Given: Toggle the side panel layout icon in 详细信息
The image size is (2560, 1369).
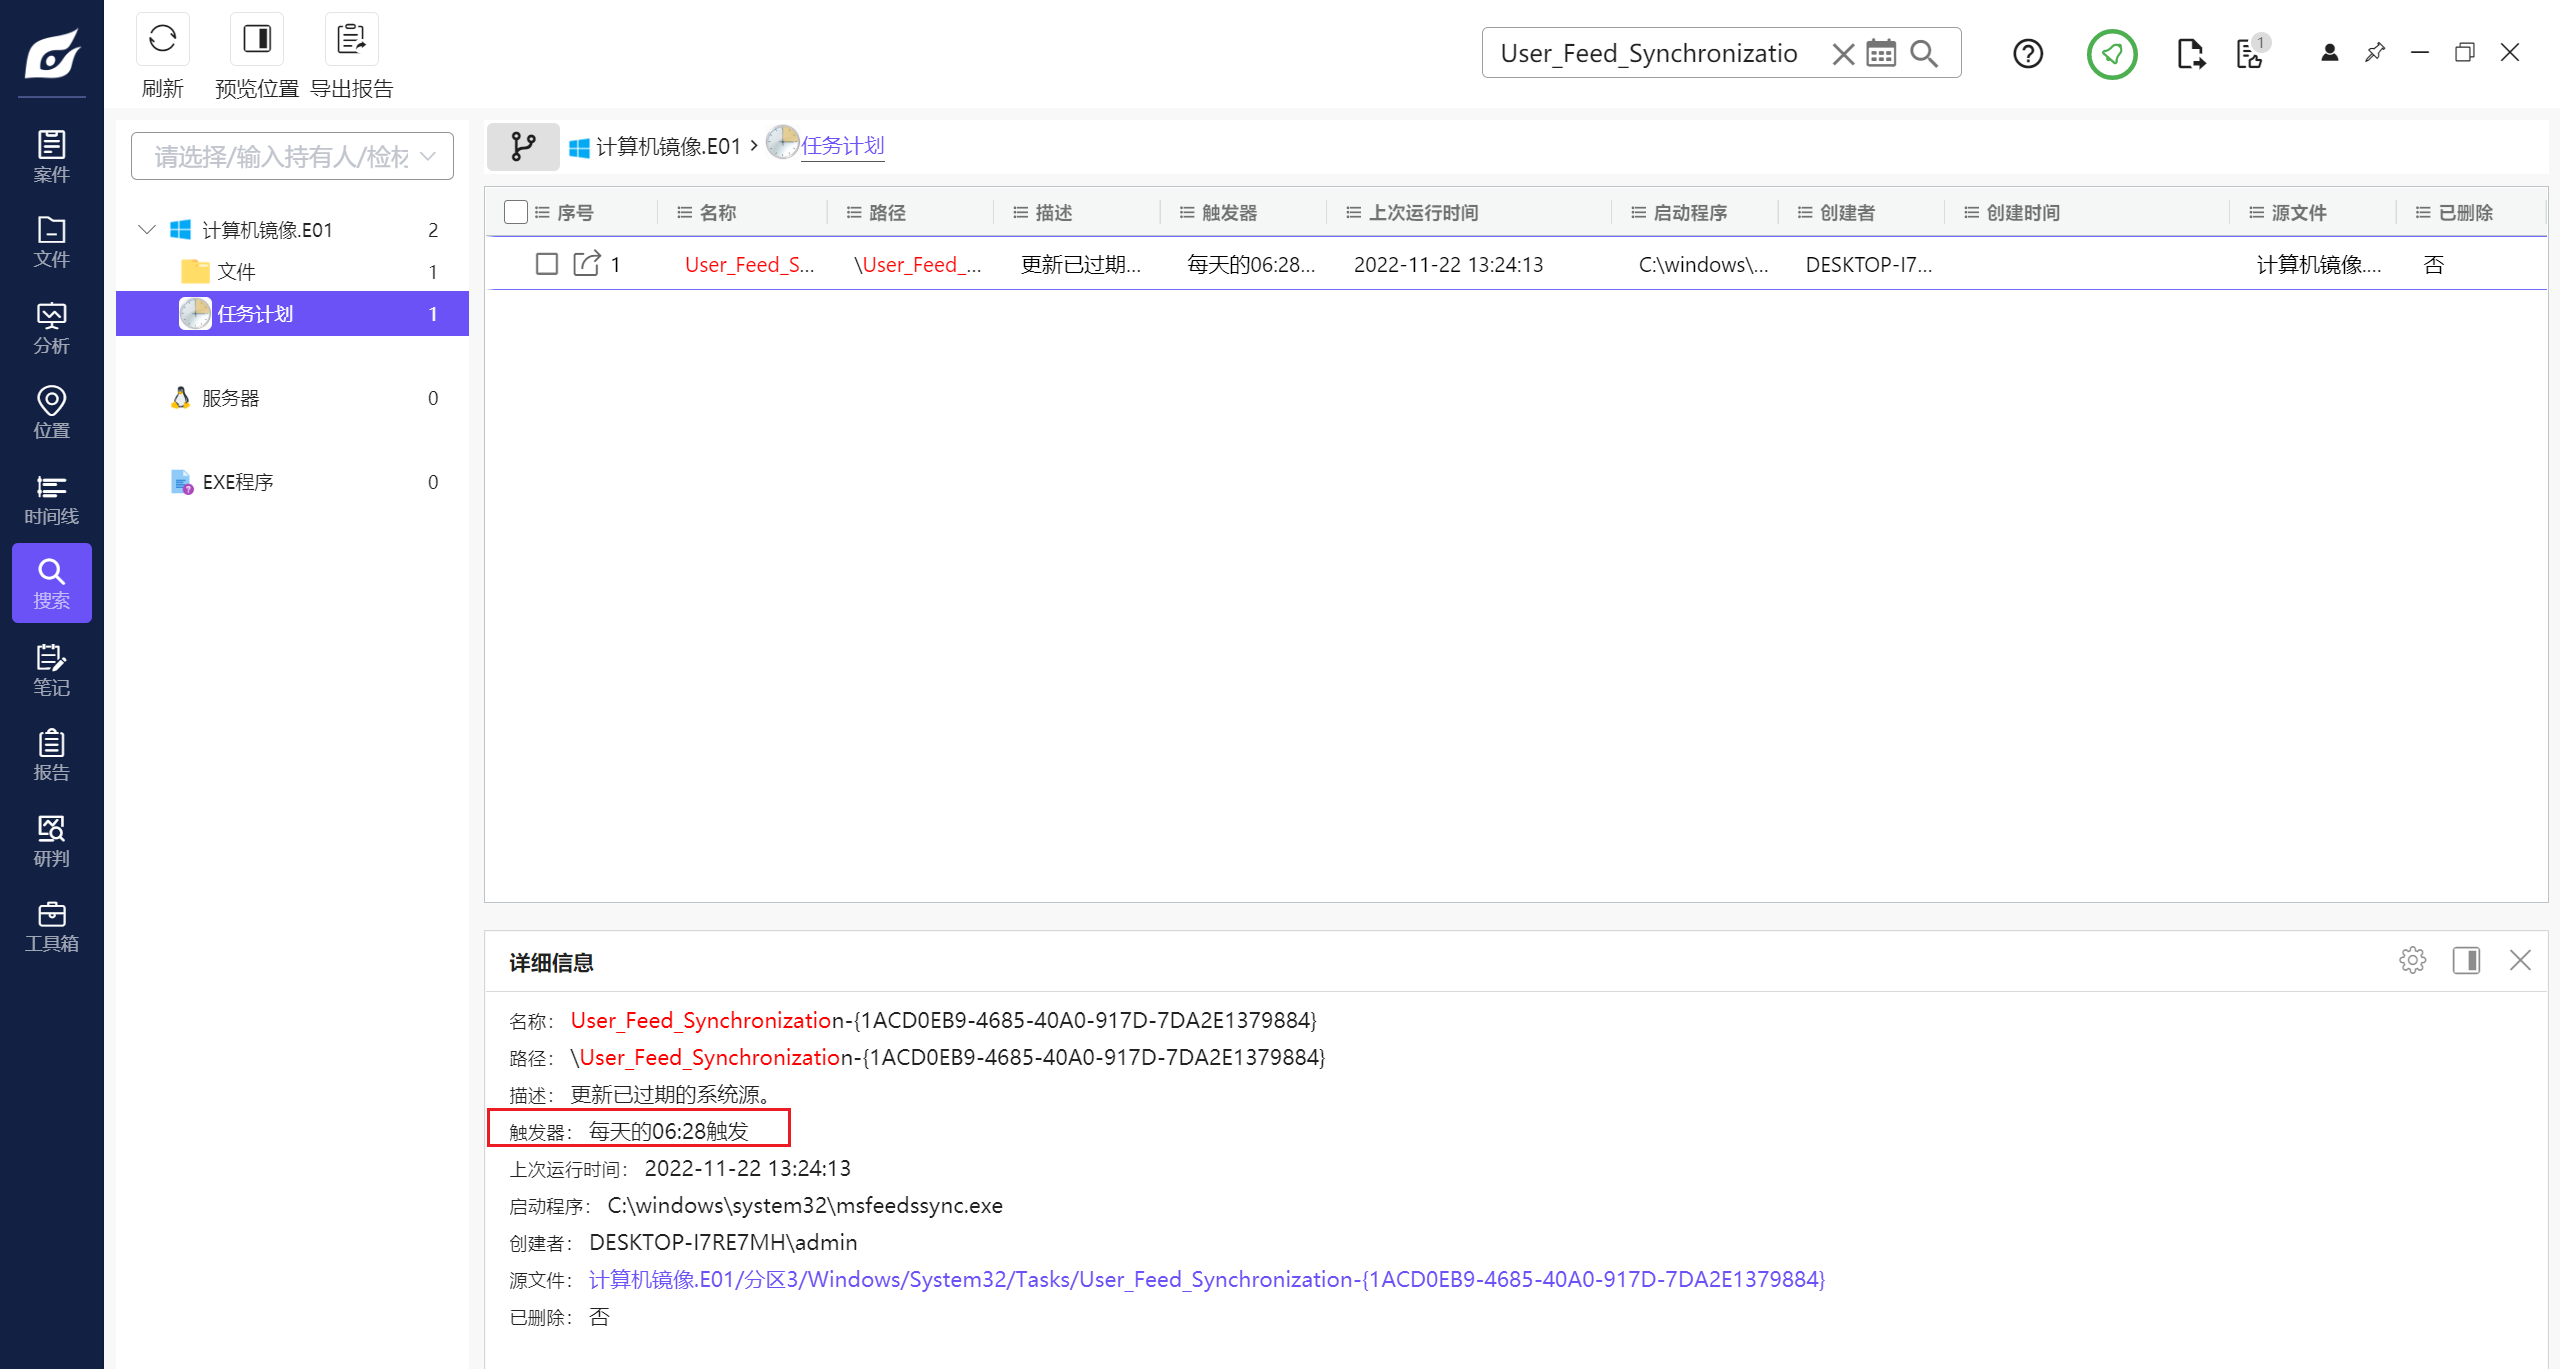Looking at the screenshot, I should point(2466,961).
